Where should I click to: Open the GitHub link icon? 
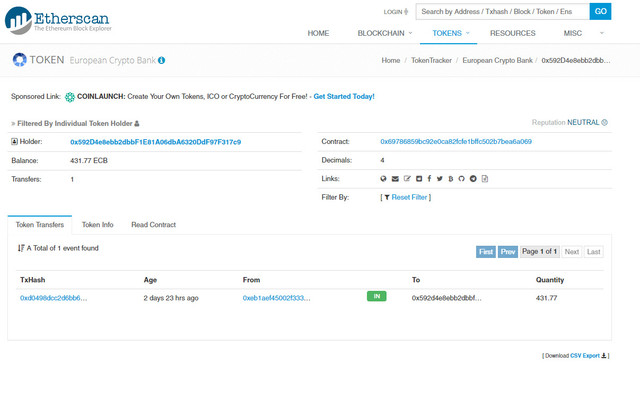(x=461, y=179)
